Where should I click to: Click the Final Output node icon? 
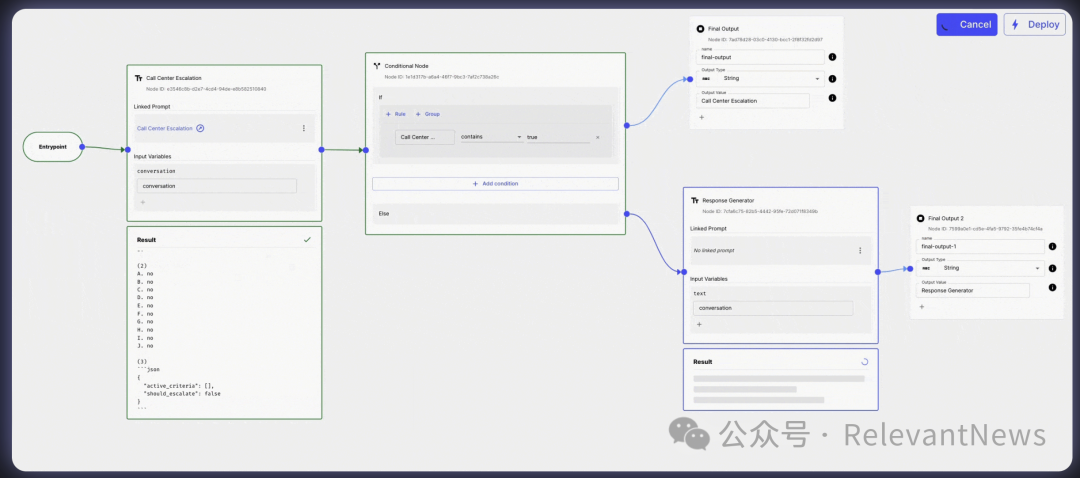[700, 29]
